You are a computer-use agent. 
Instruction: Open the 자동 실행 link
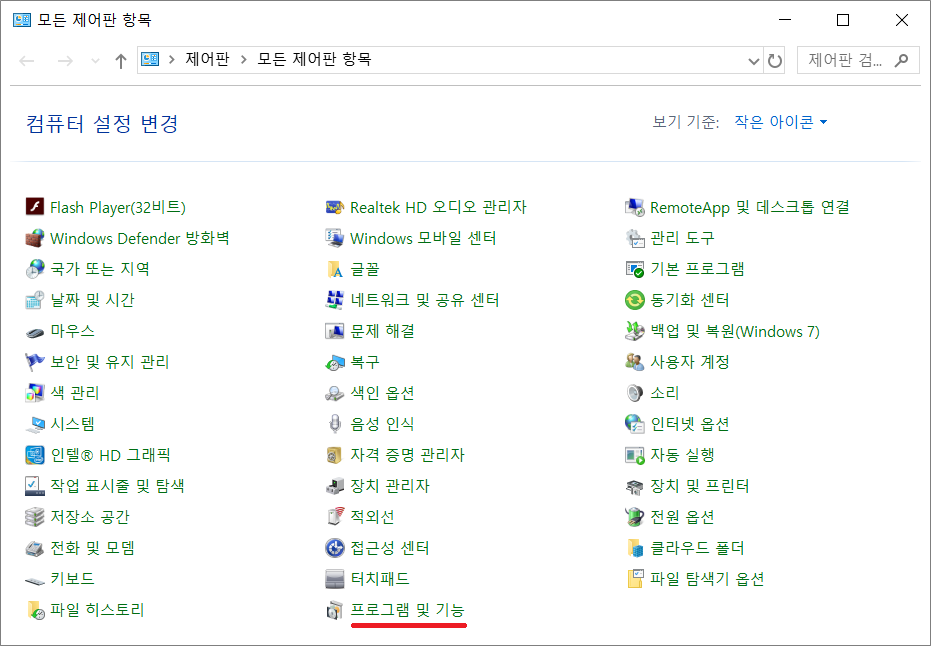point(682,455)
